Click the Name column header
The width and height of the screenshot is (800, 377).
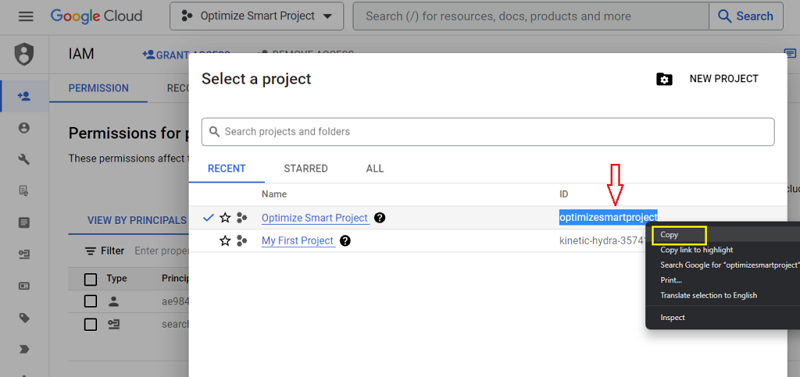274,194
